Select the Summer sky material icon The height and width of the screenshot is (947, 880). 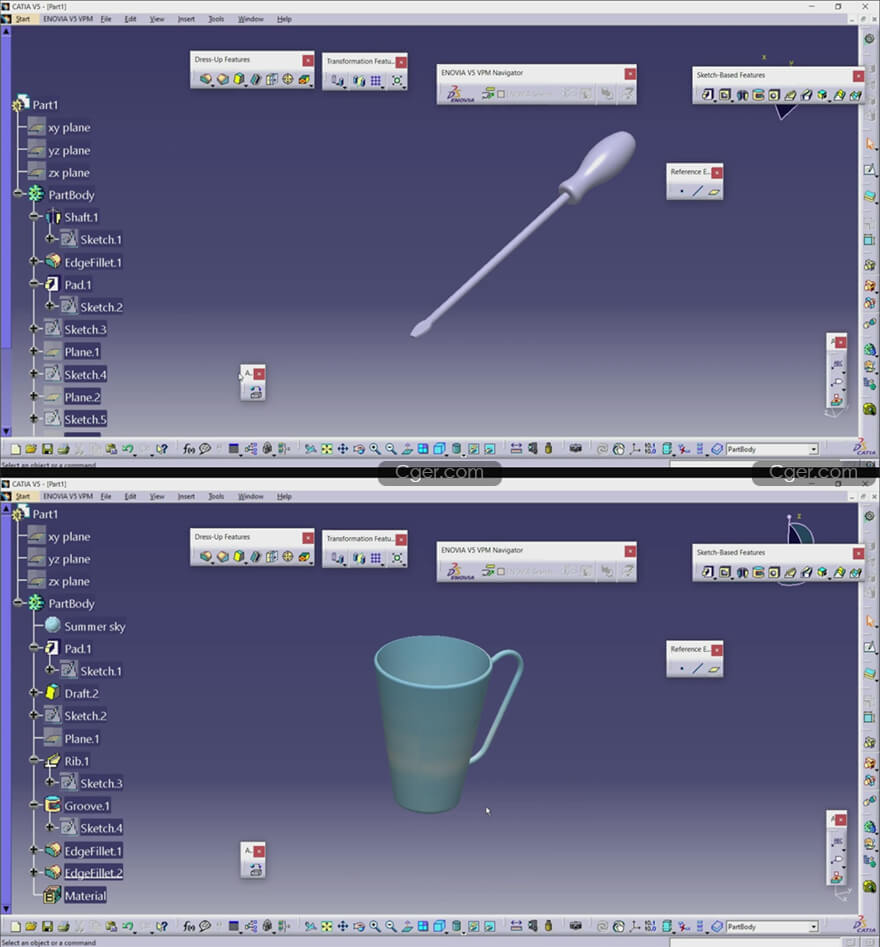click(53, 625)
